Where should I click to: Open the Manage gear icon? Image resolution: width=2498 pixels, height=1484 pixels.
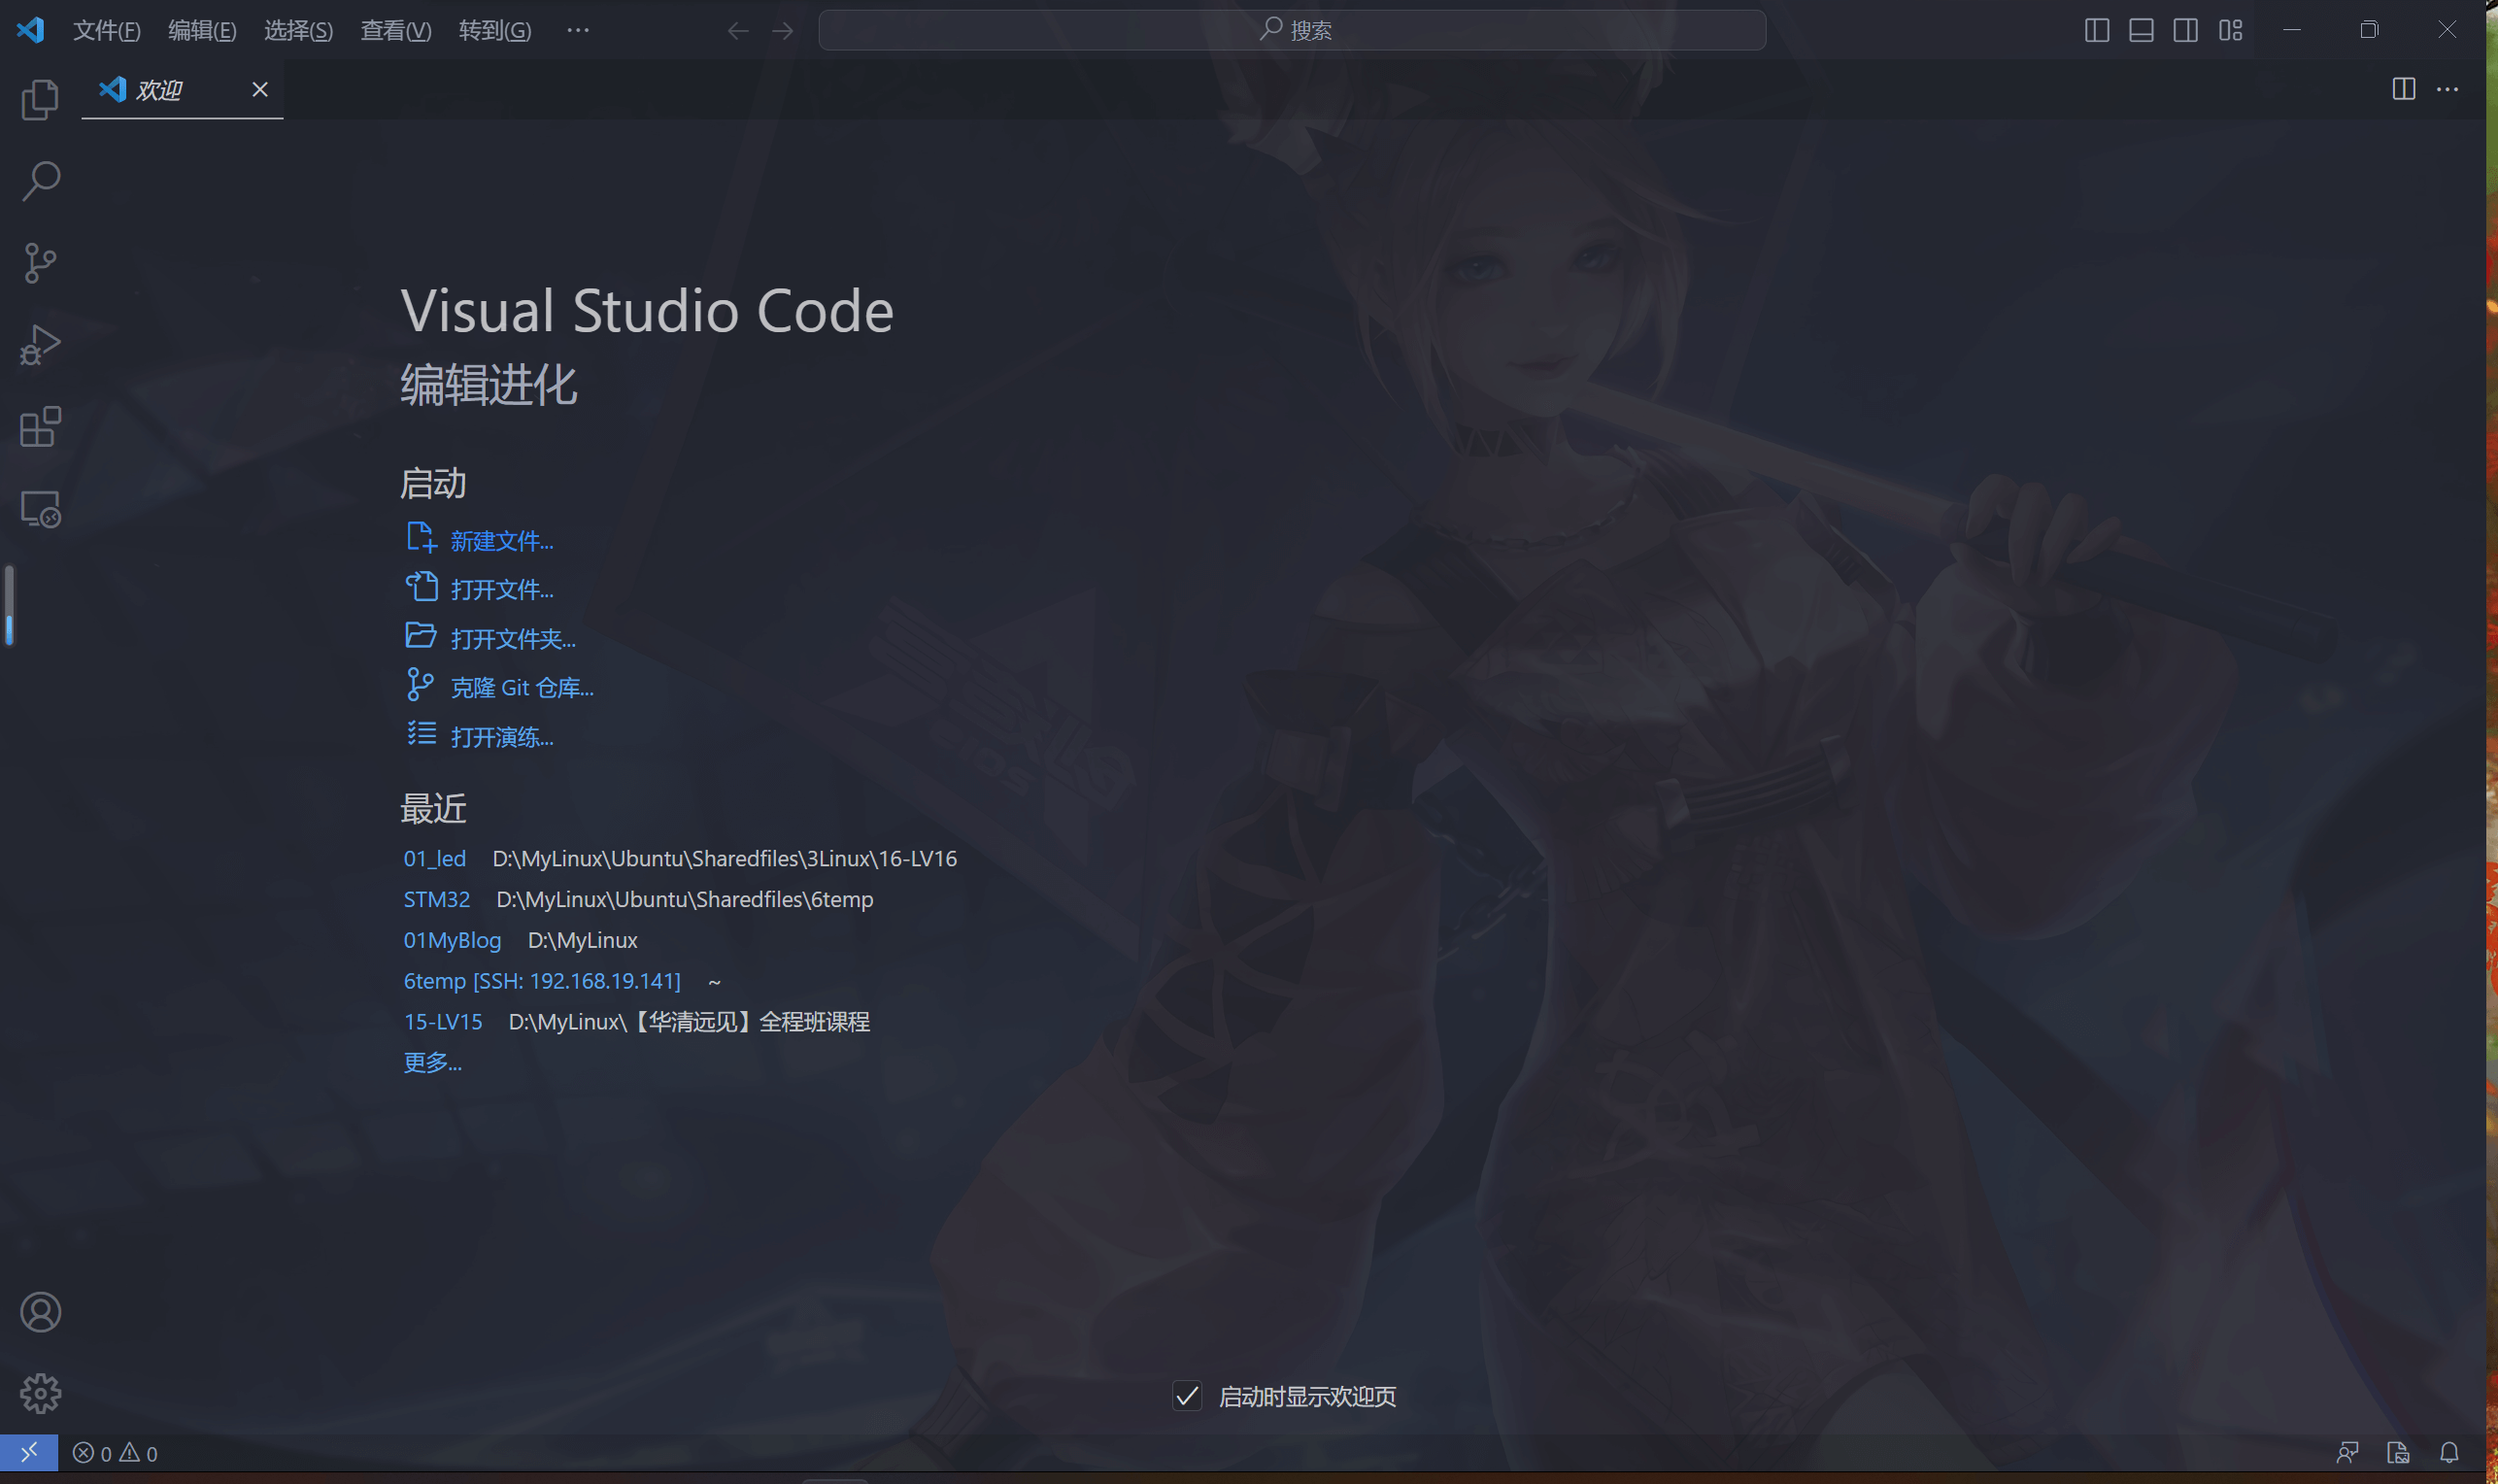tap(40, 1393)
